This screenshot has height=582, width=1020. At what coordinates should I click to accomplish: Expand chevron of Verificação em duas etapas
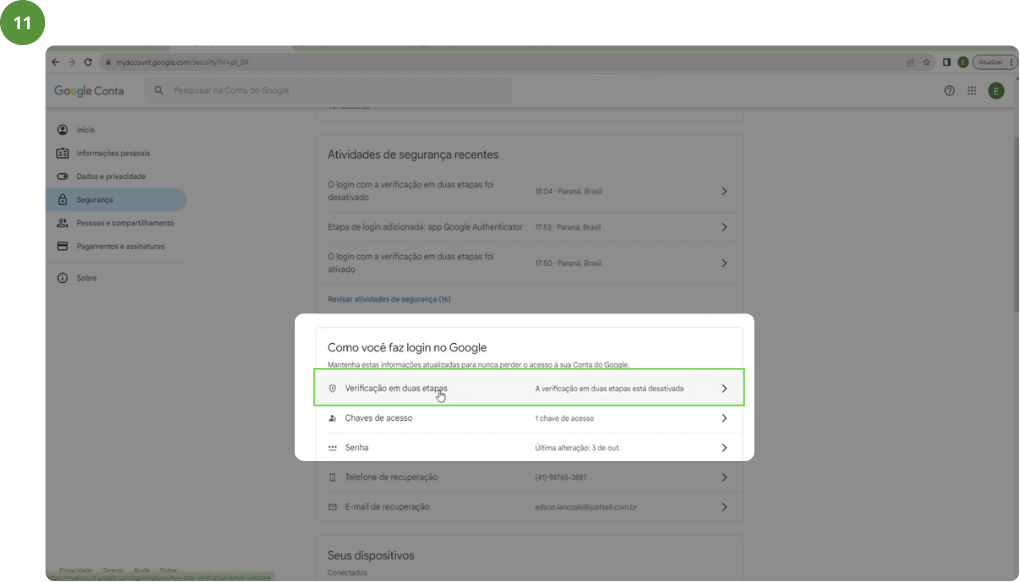pos(724,388)
